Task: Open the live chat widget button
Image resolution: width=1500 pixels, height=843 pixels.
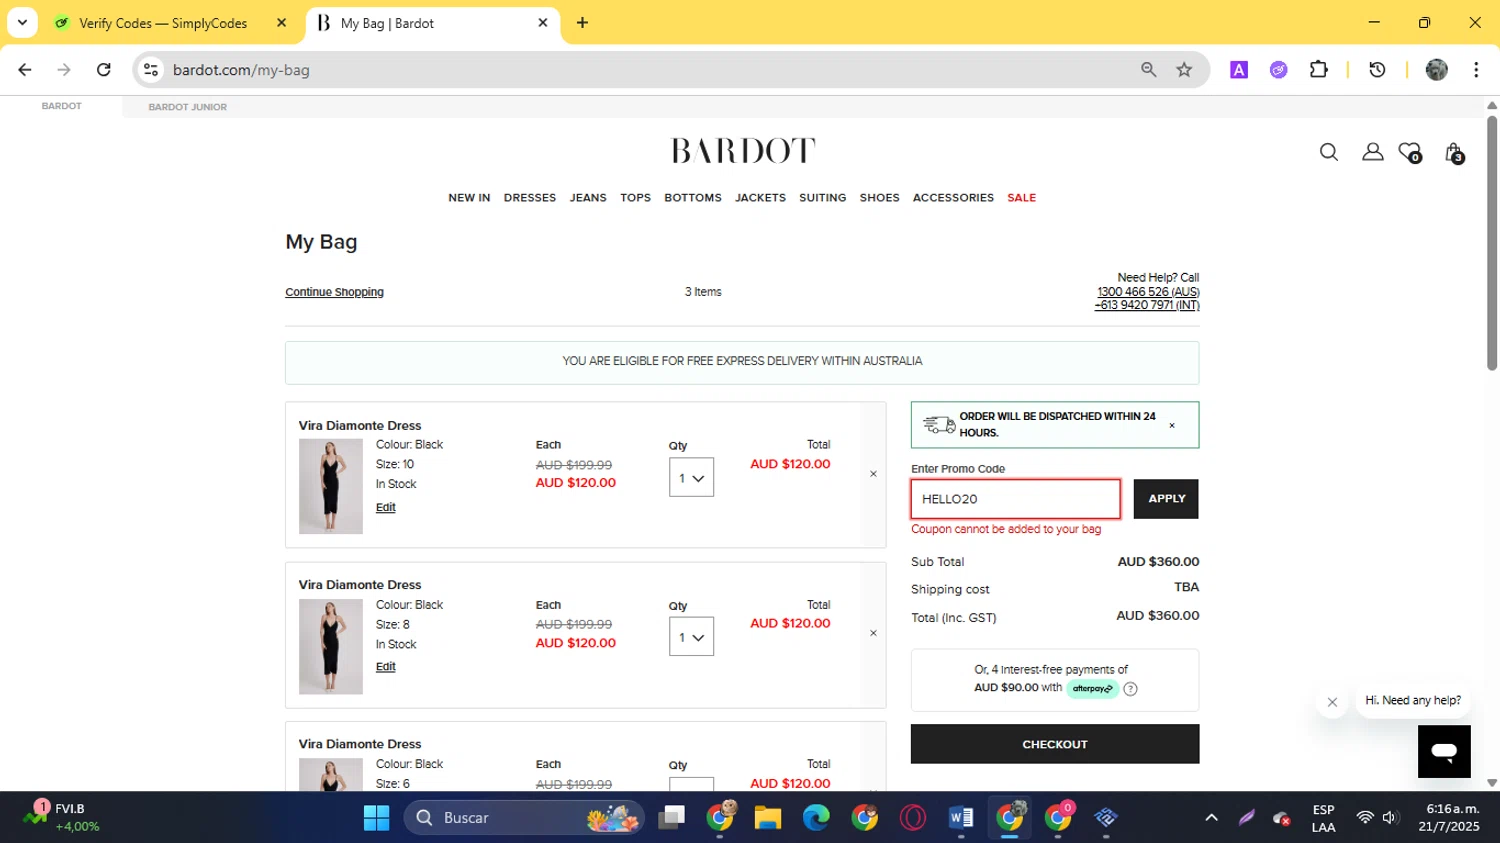Action: 1444,751
